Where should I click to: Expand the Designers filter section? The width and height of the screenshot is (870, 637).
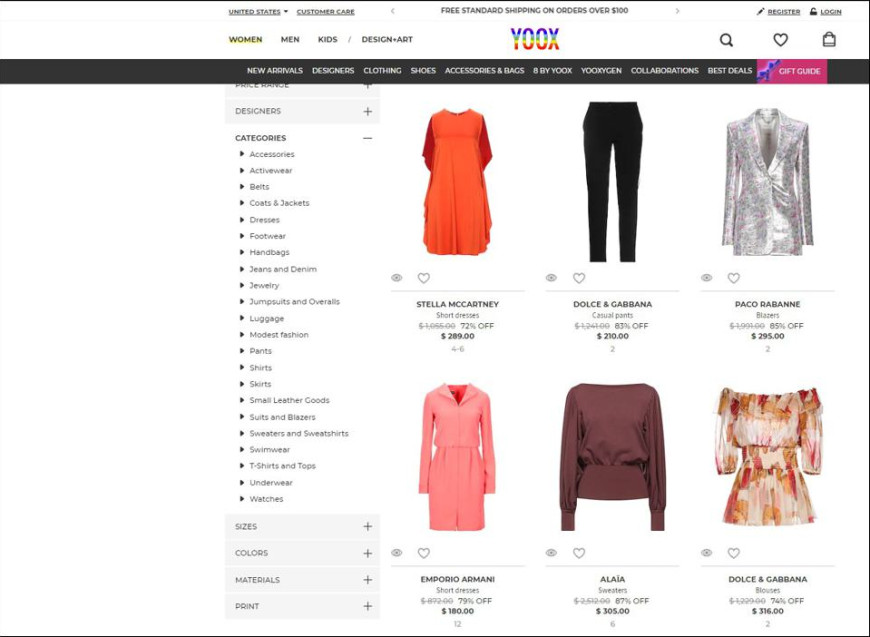302,111
